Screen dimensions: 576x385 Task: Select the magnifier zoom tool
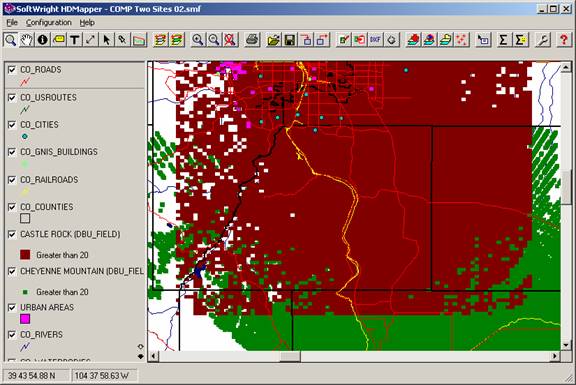[x=11, y=40]
